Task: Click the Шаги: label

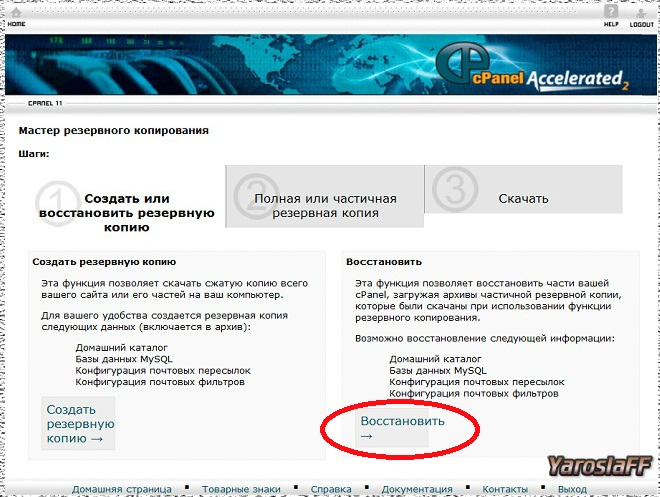Action: click(34, 154)
